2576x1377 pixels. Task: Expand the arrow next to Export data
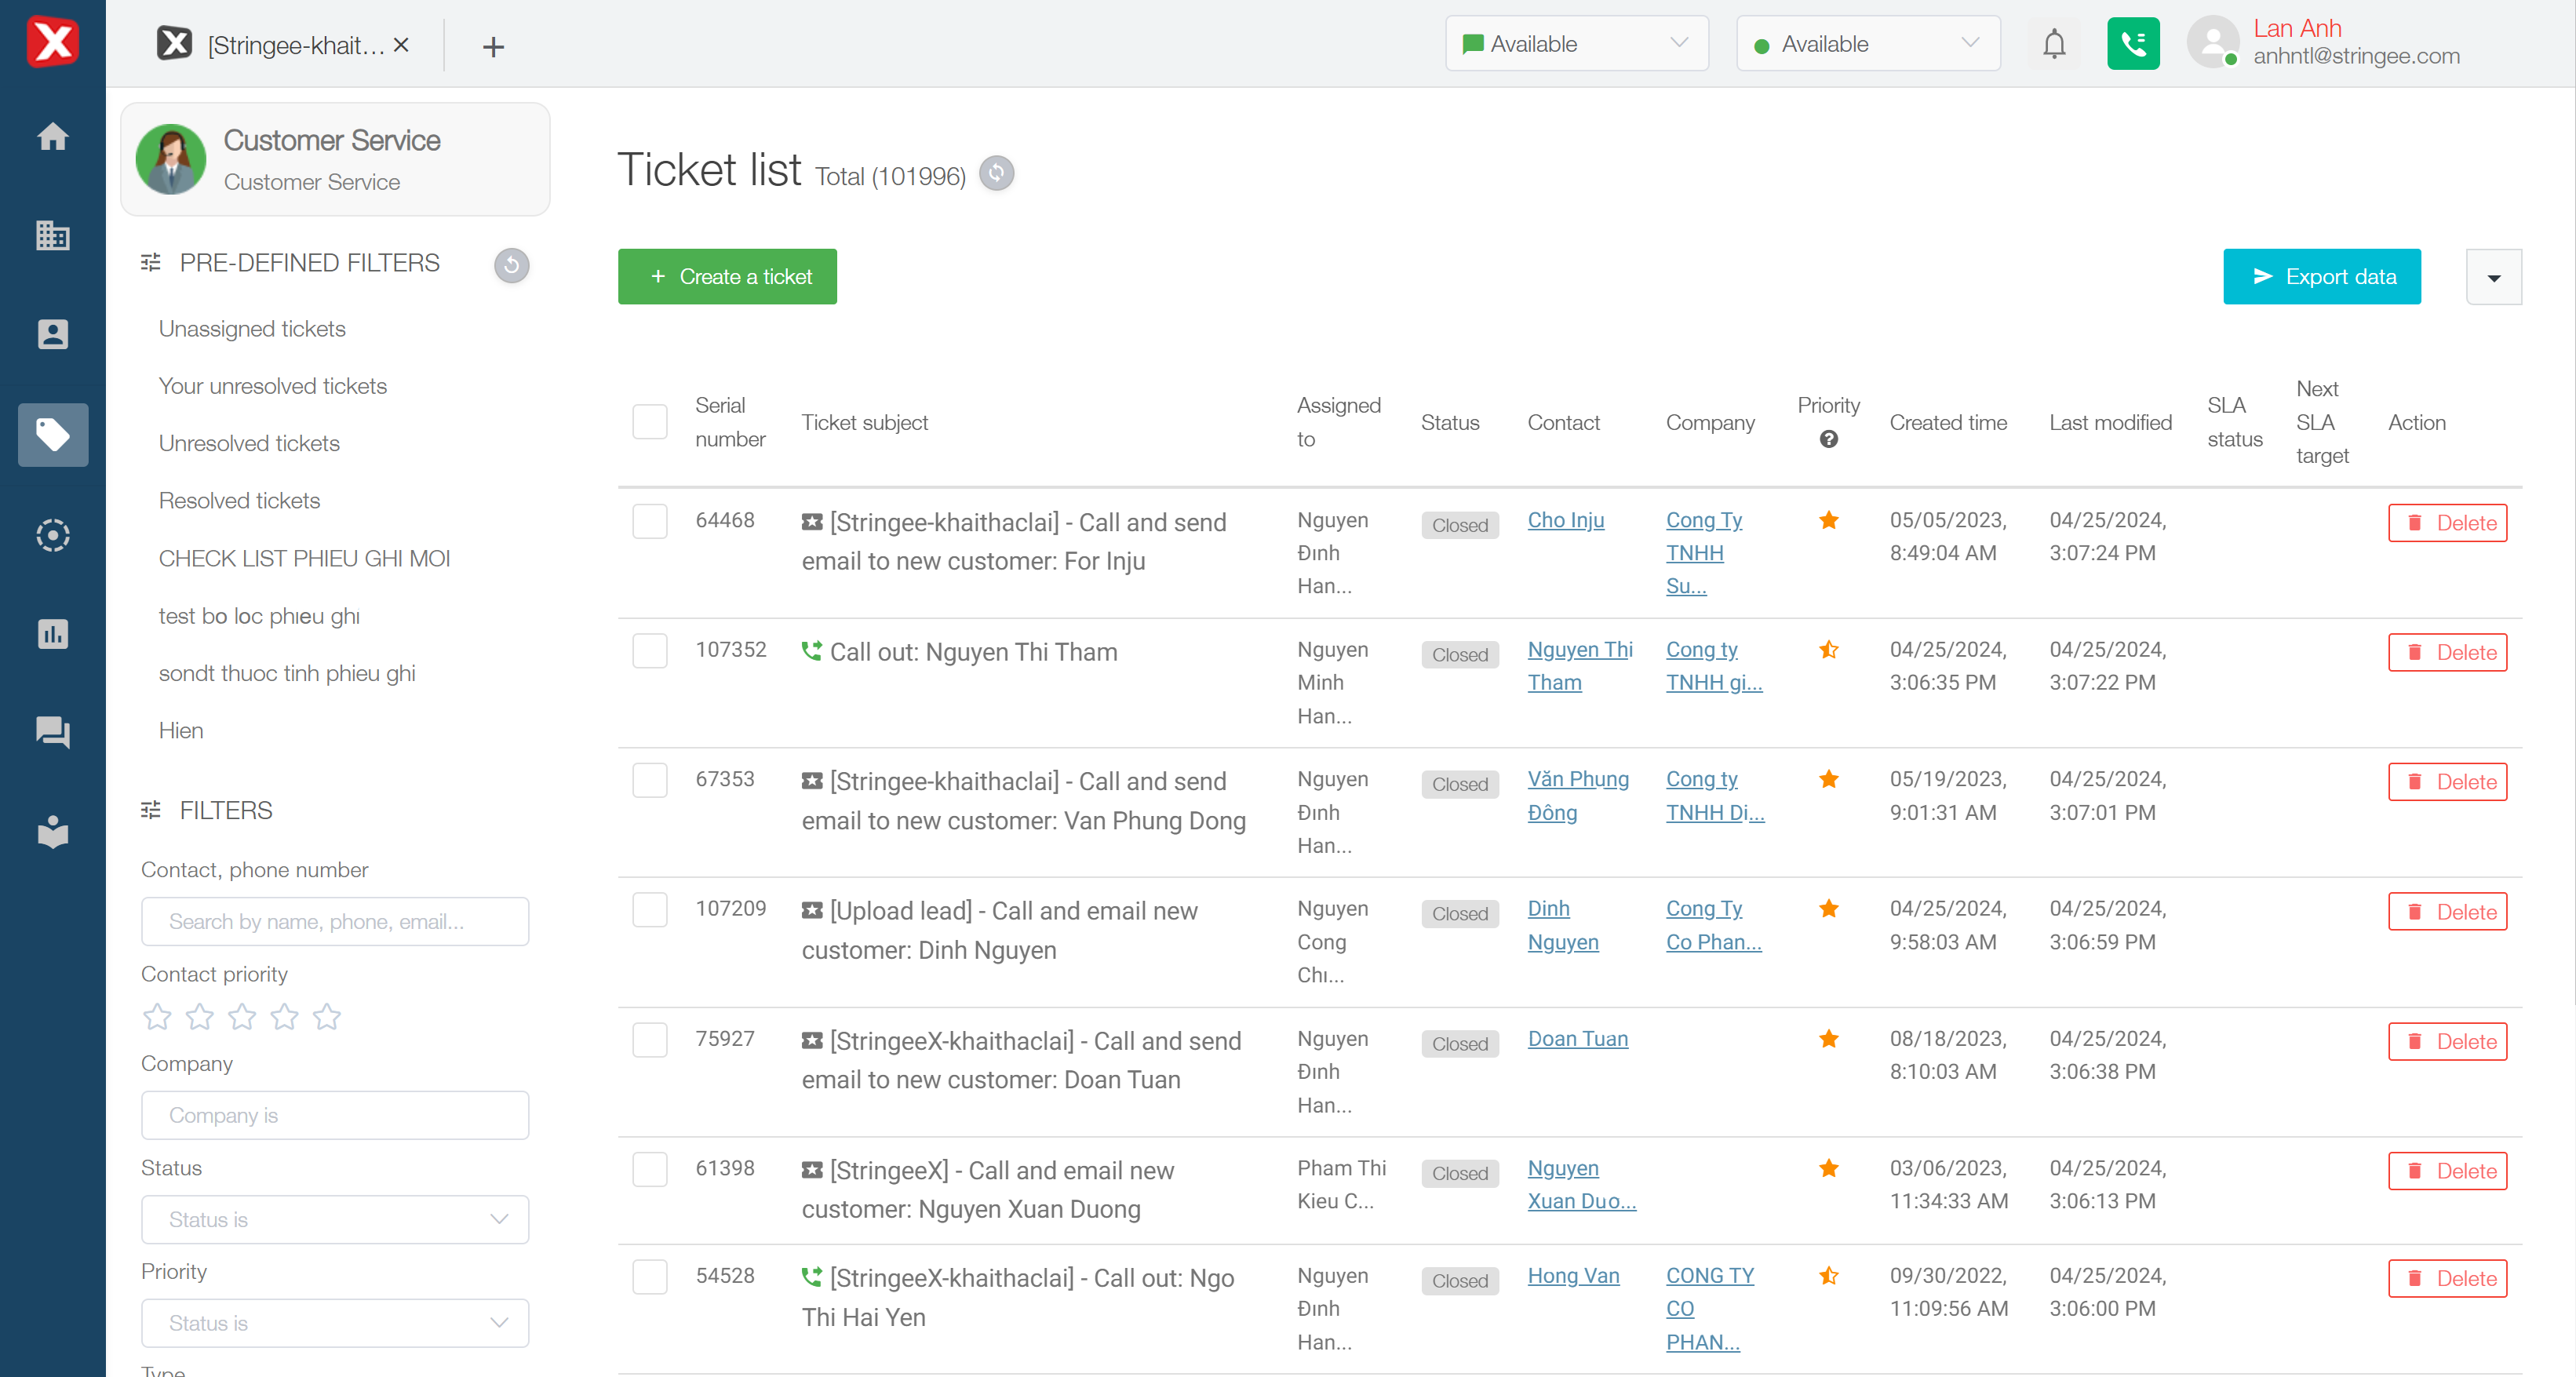(x=2493, y=277)
